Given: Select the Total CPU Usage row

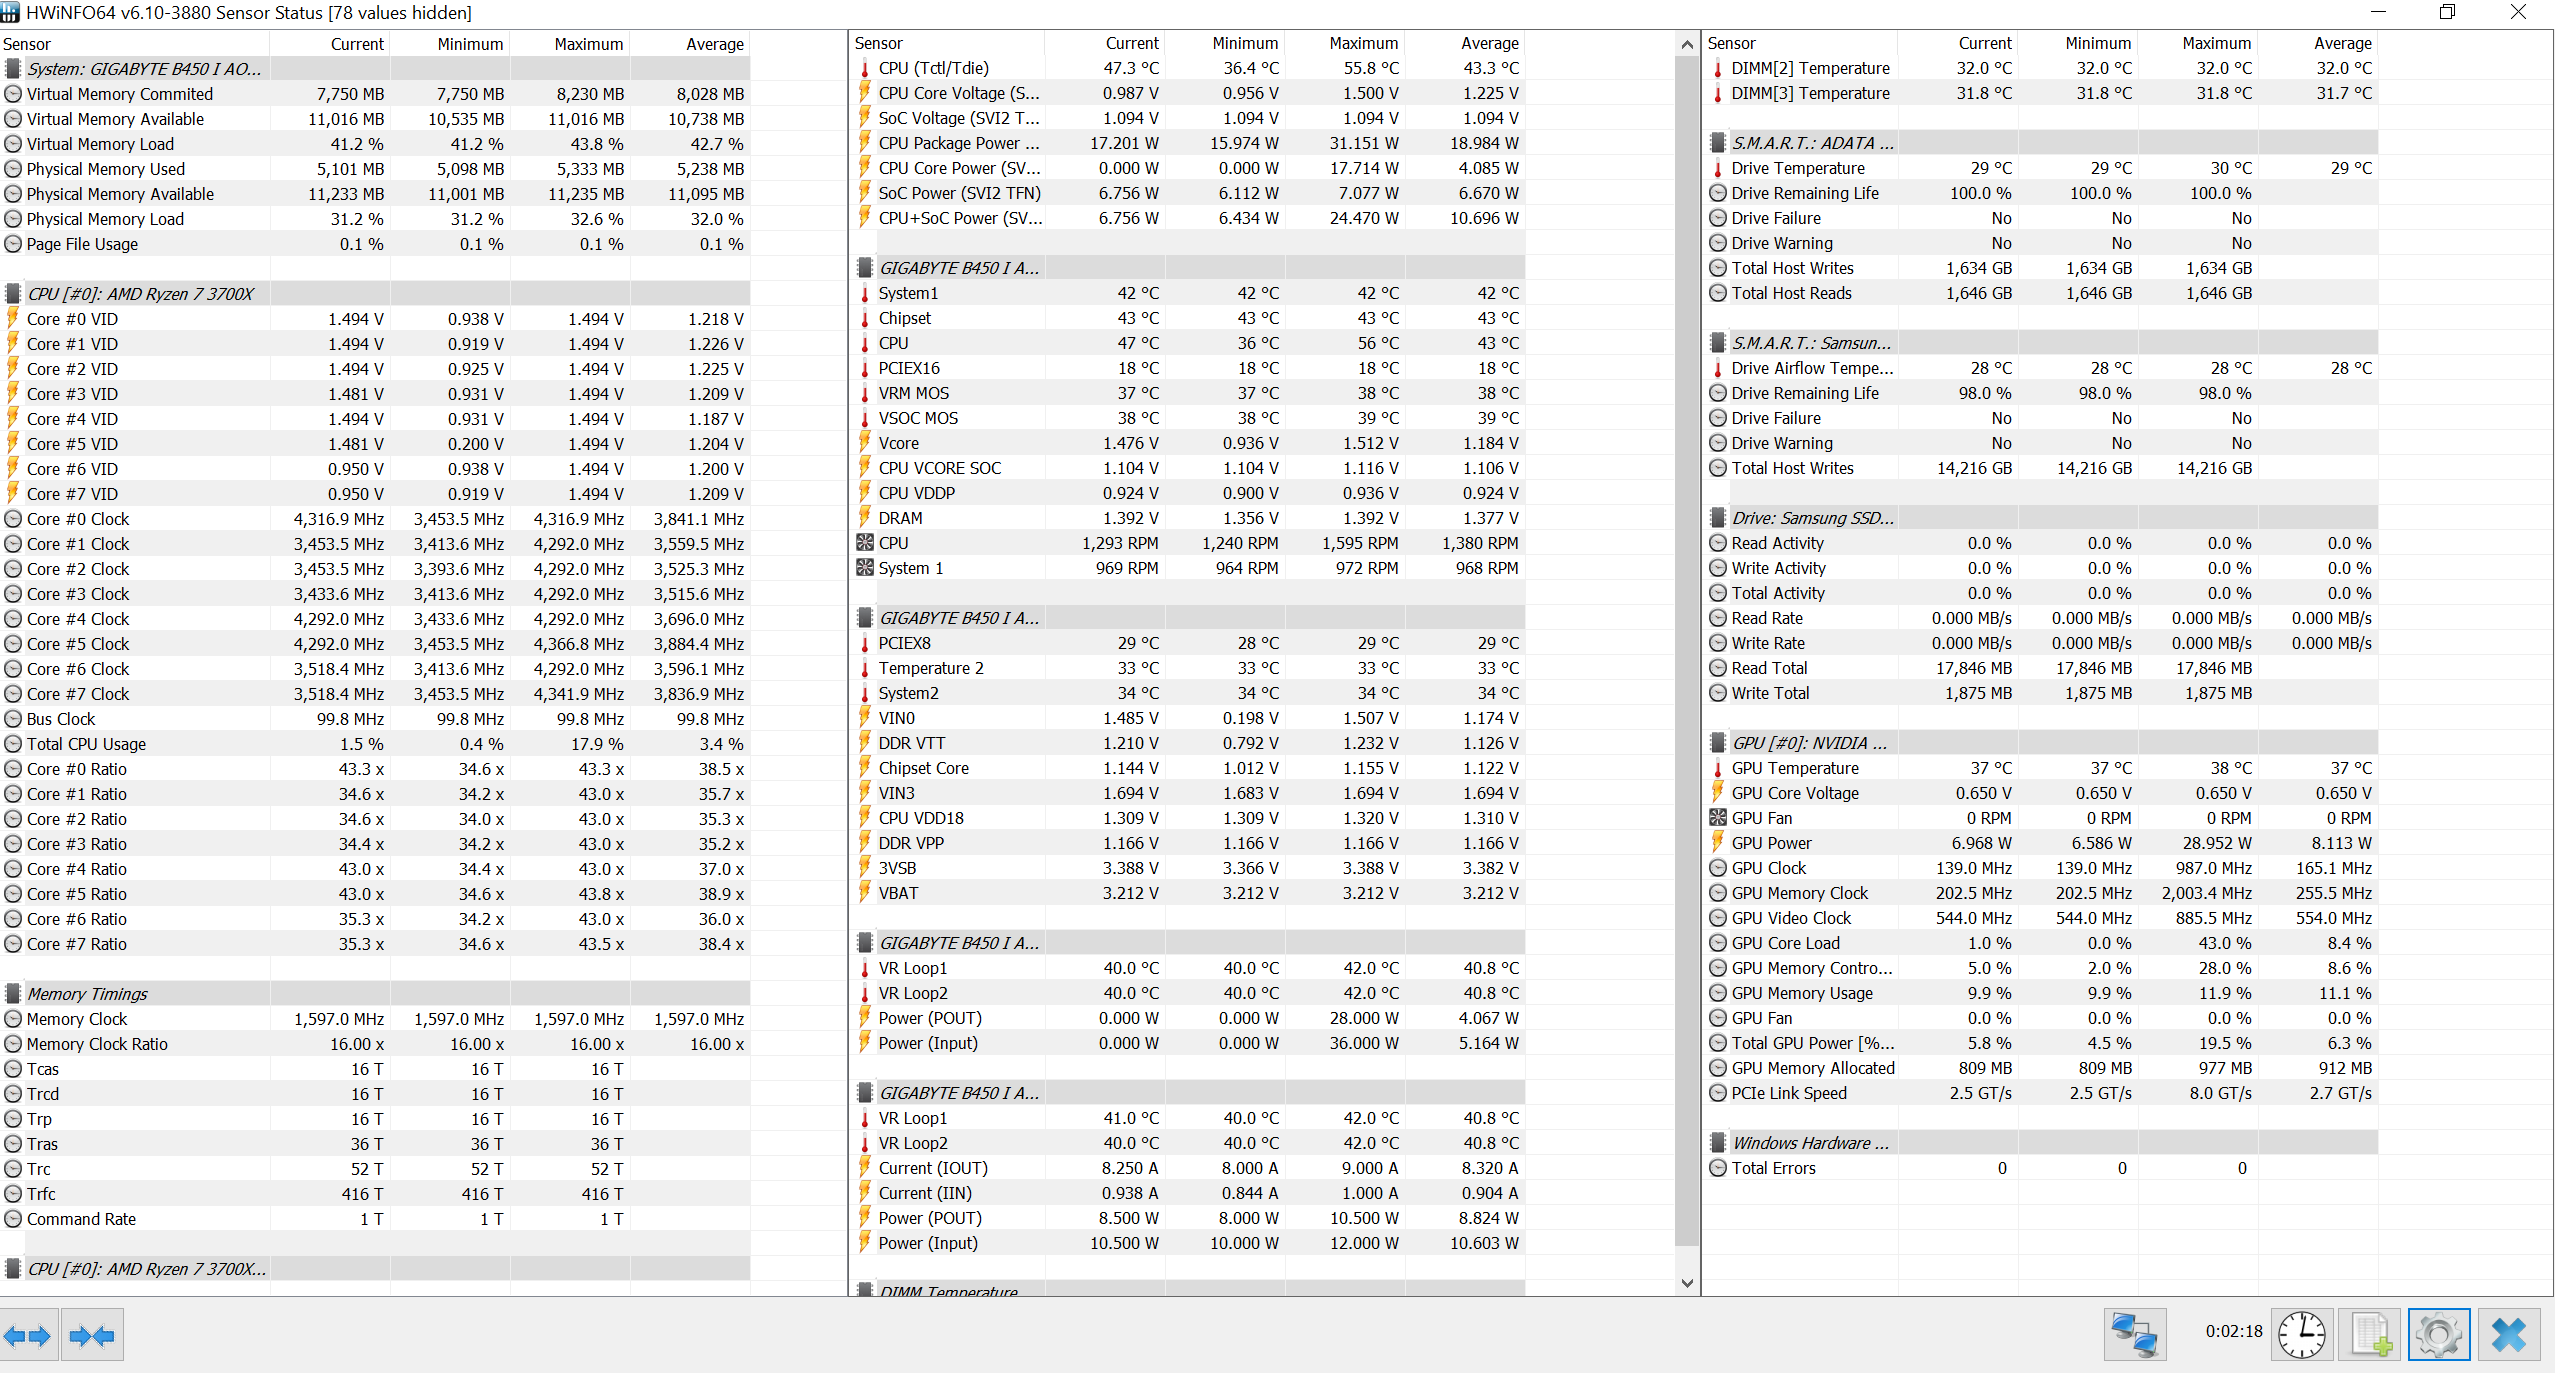Looking at the screenshot, I should coord(376,744).
